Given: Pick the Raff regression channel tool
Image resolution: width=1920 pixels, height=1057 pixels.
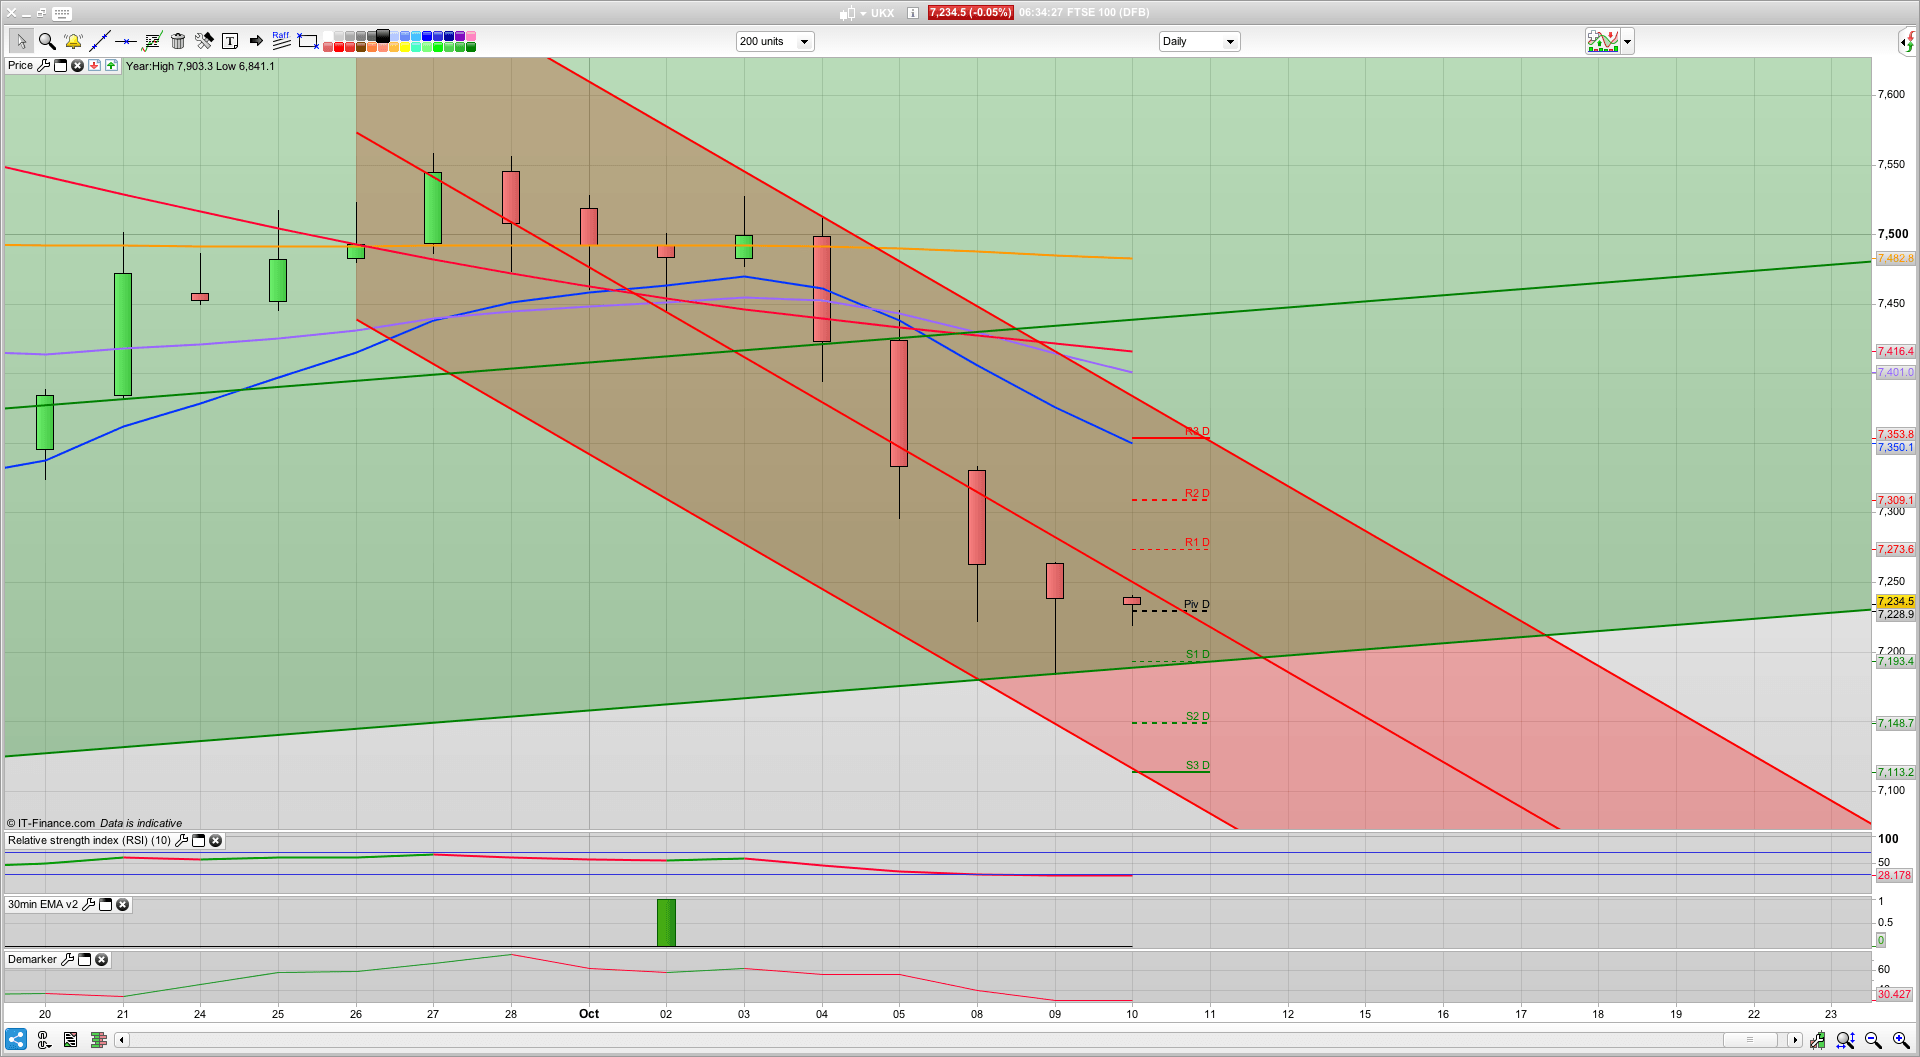Looking at the screenshot, I should [281, 41].
